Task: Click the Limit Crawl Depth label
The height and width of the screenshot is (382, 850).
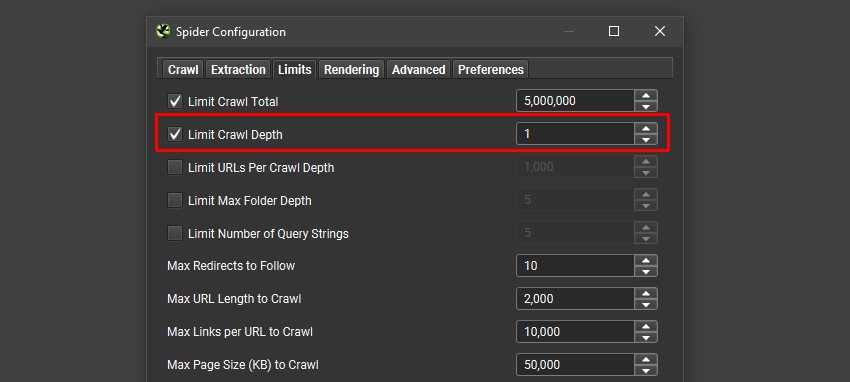Action: (235, 135)
